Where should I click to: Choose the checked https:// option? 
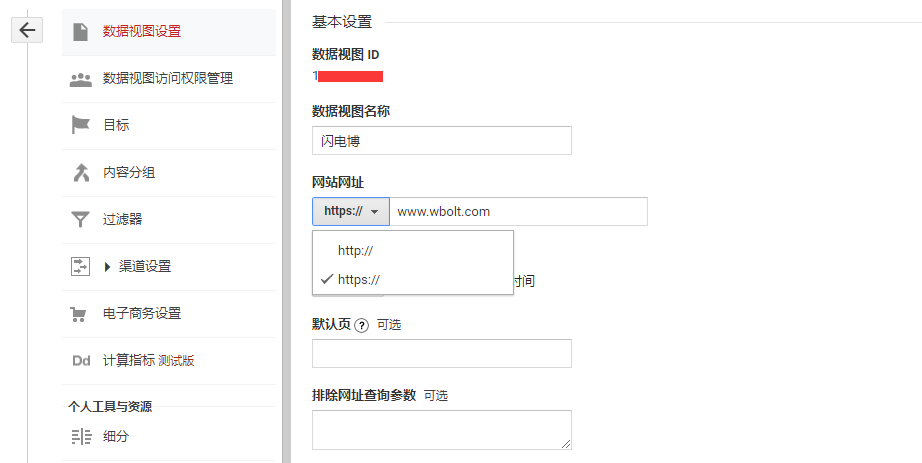point(358,280)
